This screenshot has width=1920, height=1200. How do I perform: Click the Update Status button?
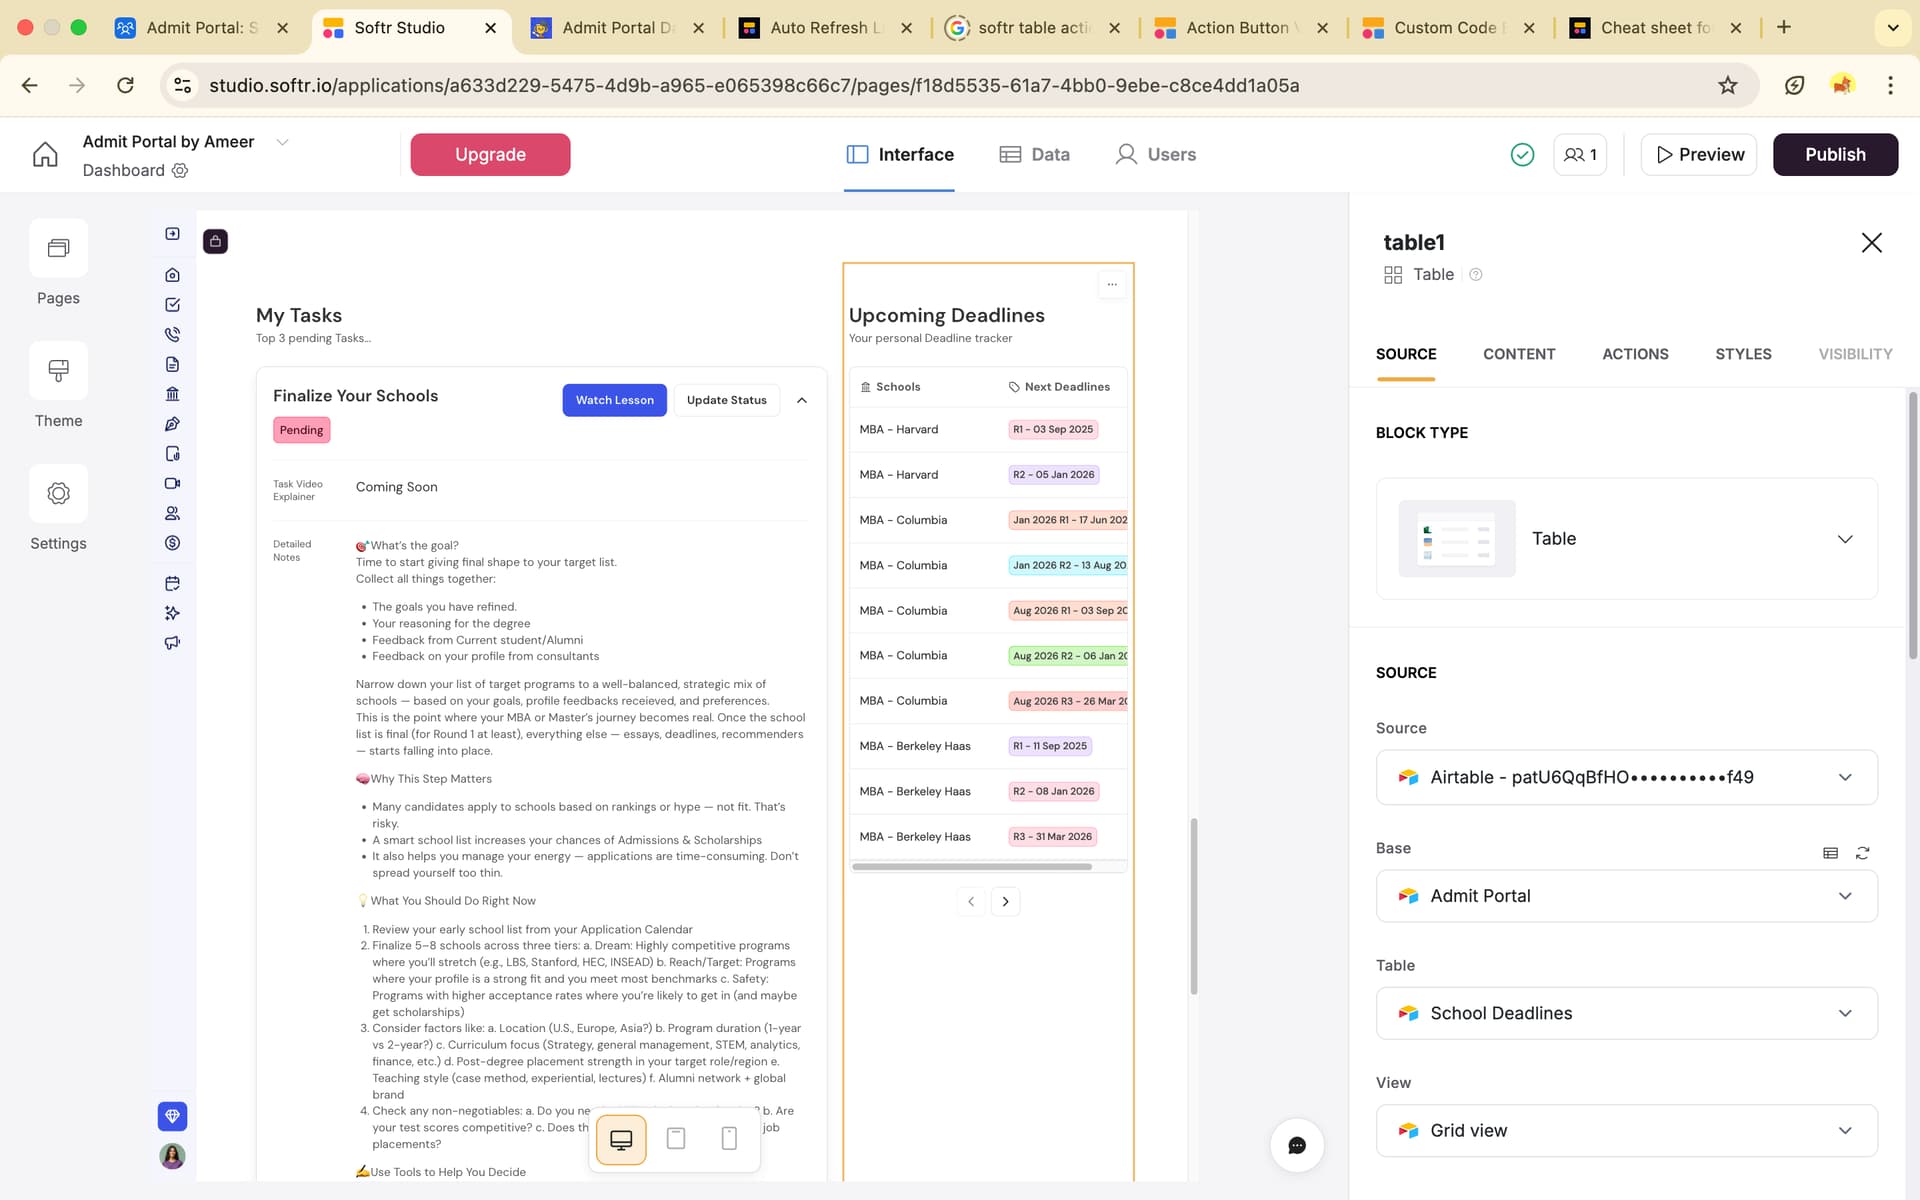pyautogui.click(x=726, y=400)
